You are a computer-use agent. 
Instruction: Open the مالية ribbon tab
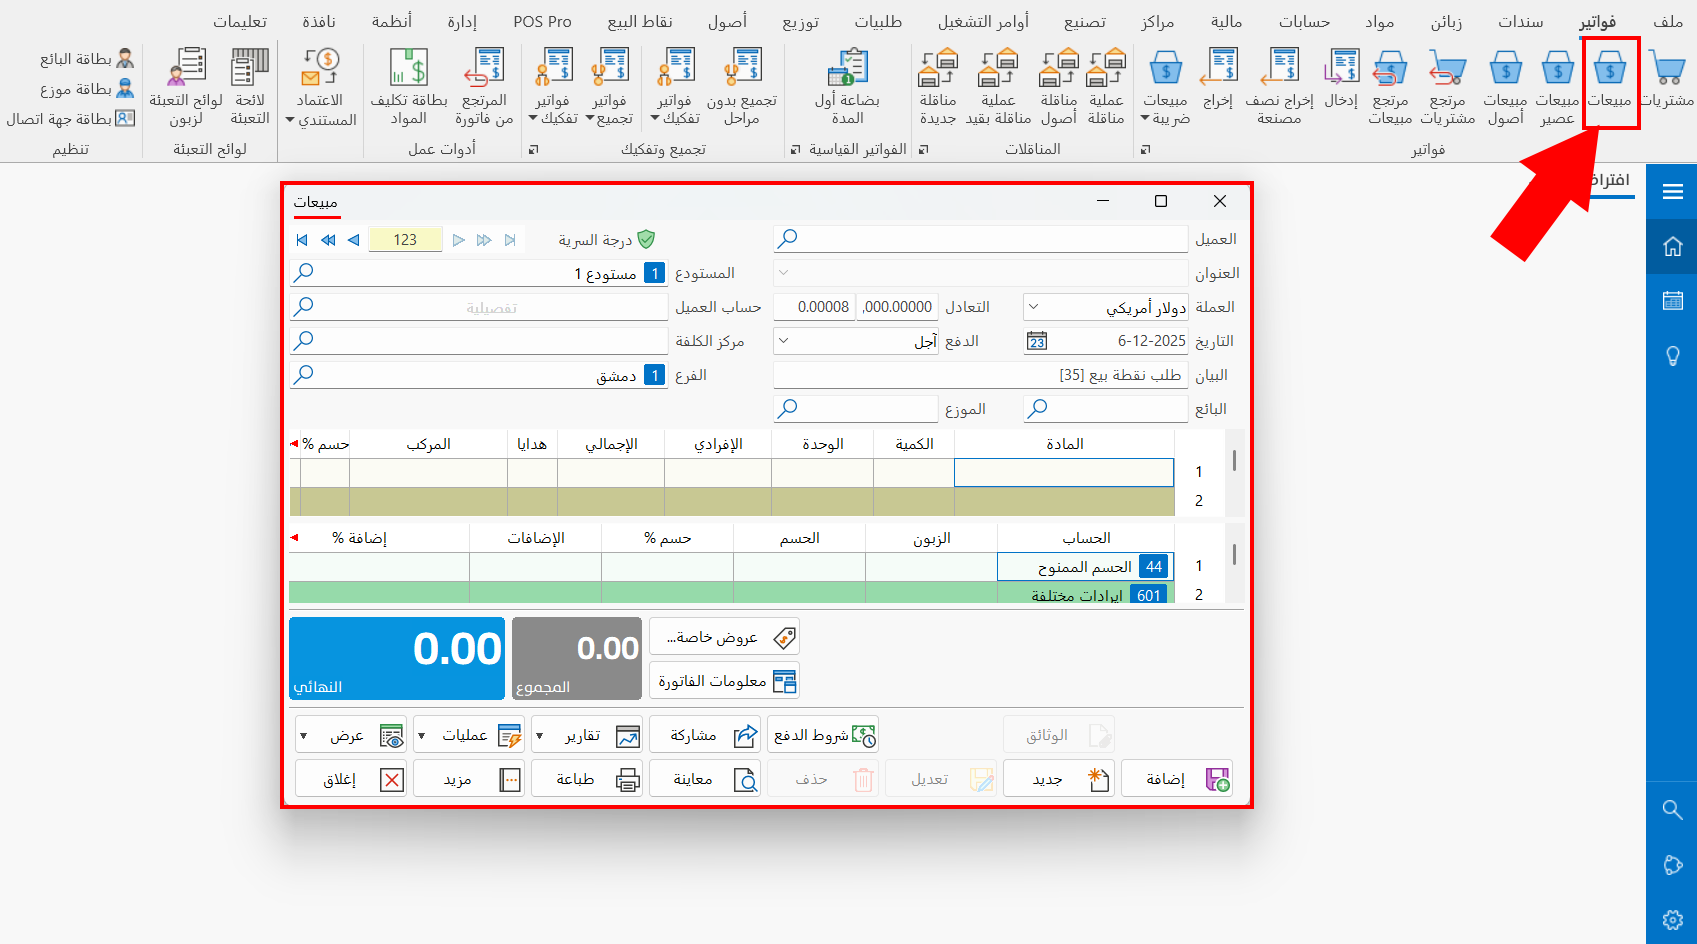(1226, 21)
